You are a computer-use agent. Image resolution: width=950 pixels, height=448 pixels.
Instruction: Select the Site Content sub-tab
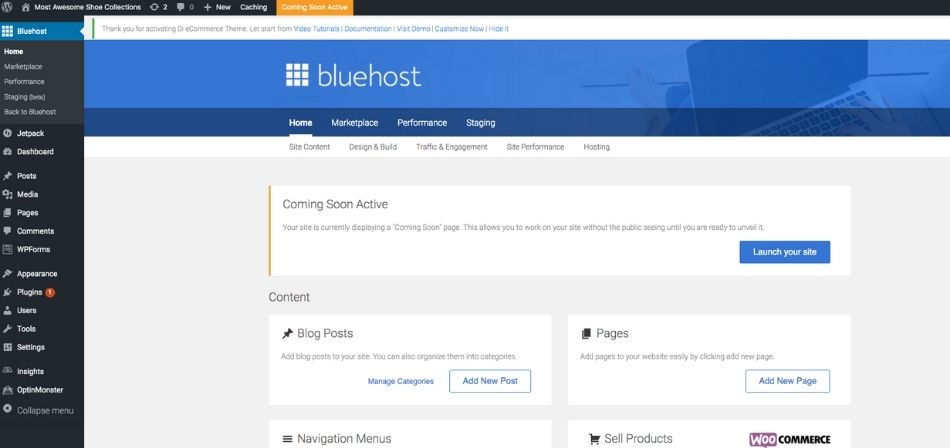[310, 147]
